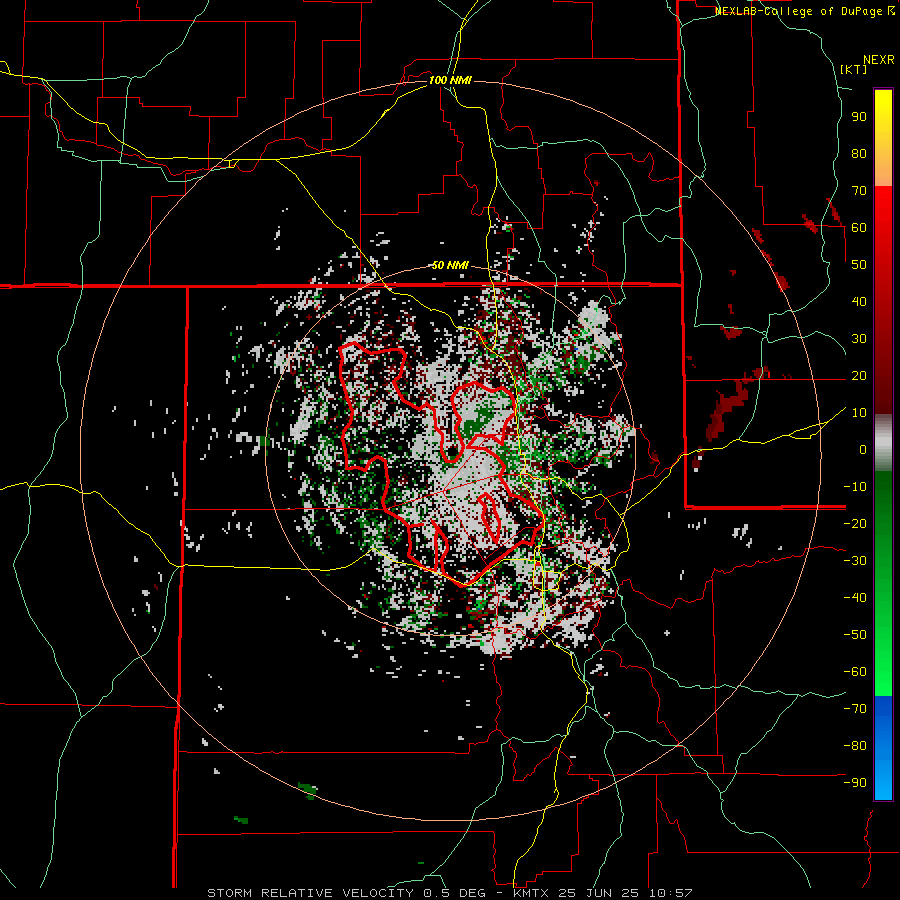Click the 20 value on the velocity scale
Screen dimensions: 900x900
pyautogui.click(x=859, y=376)
